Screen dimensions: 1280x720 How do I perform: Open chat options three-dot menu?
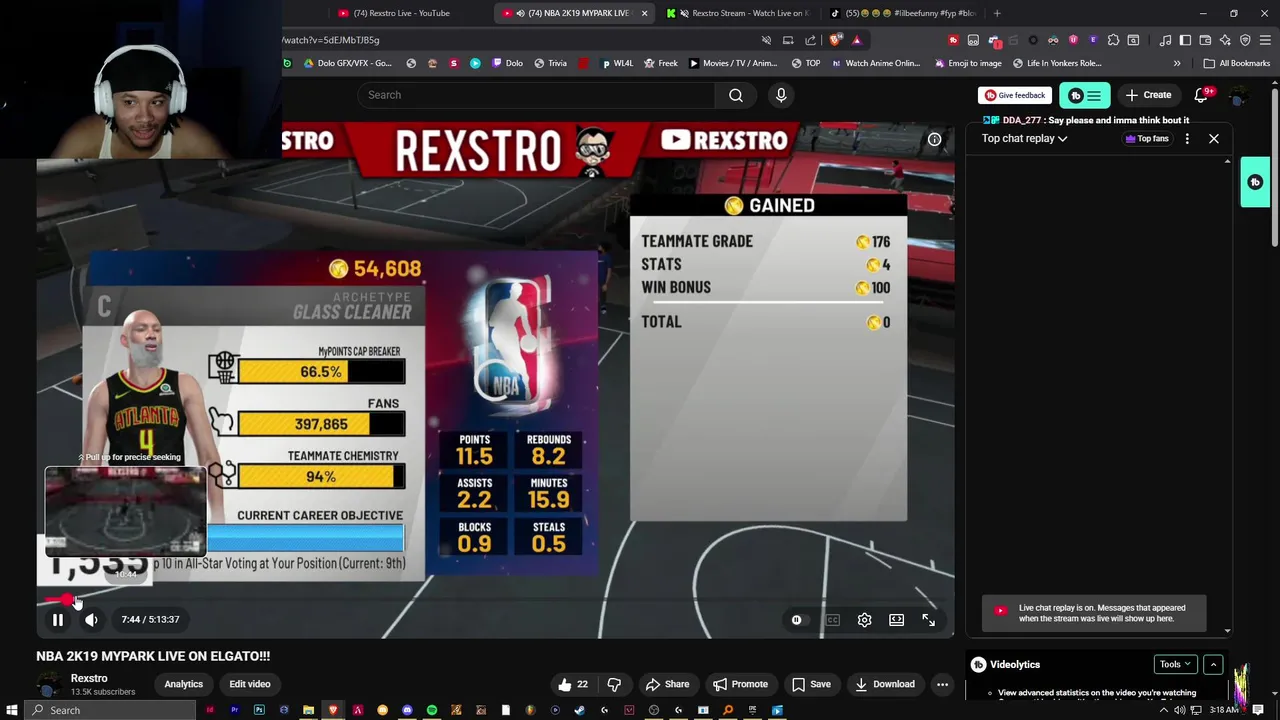pyautogui.click(x=1187, y=139)
